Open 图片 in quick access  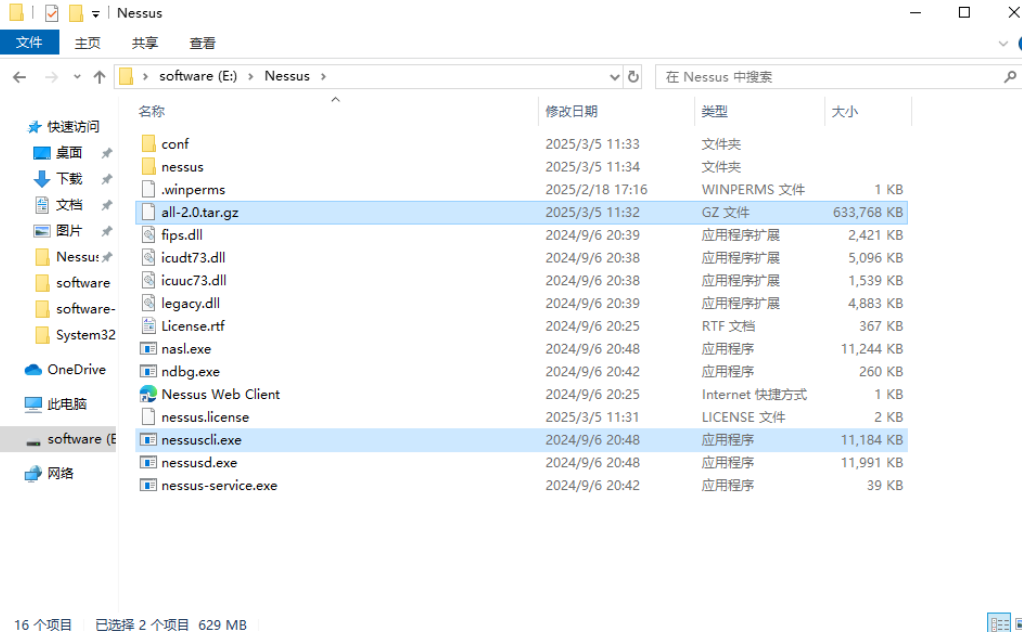[57, 231]
